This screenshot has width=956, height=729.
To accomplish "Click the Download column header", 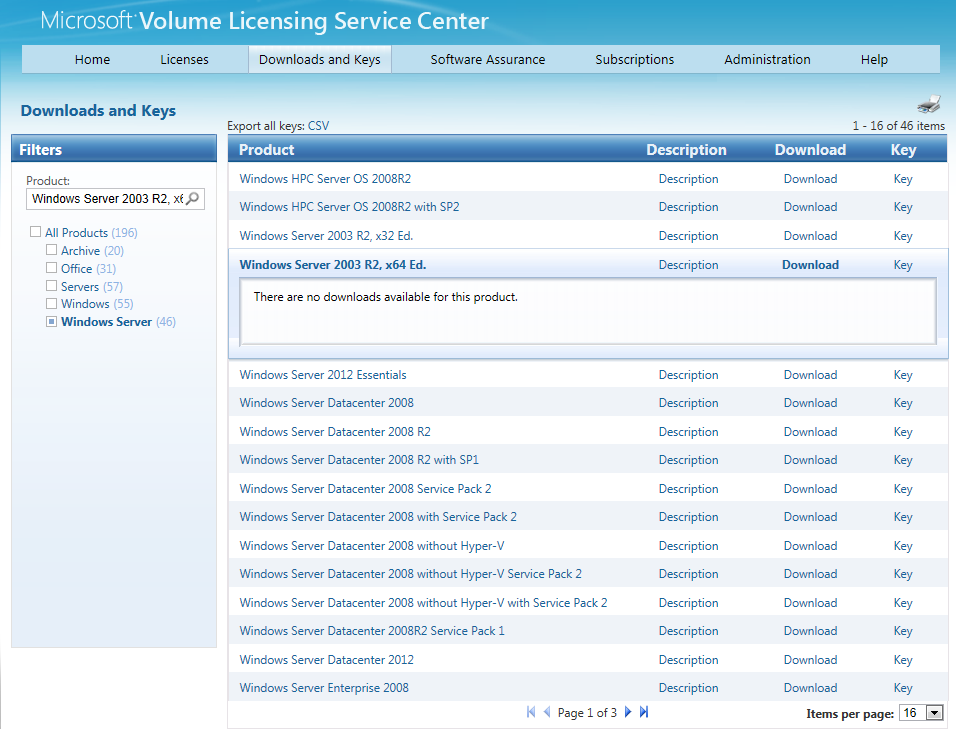I will [x=810, y=150].
